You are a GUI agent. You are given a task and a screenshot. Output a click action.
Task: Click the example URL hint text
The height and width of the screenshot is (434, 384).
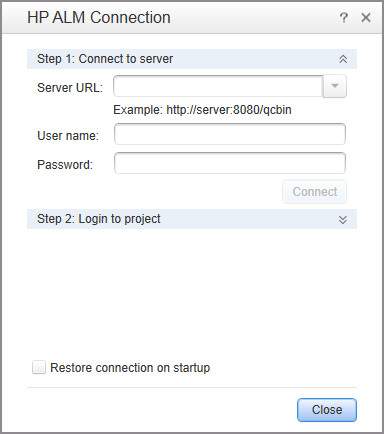pyautogui.click(x=202, y=110)
